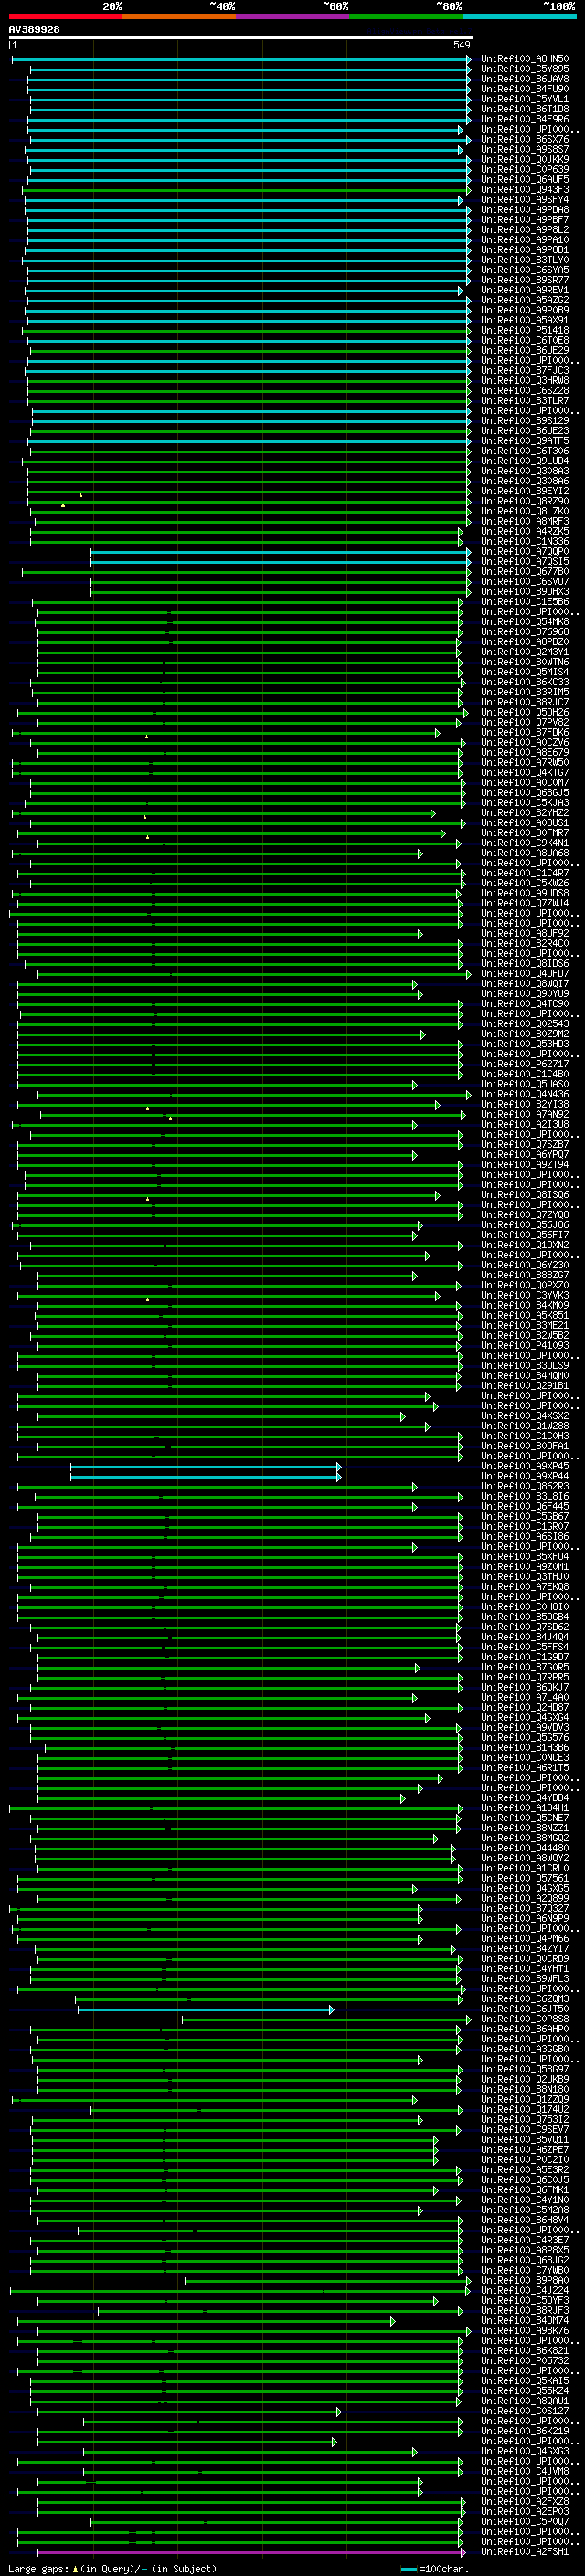Viewport: 585px width, 2576px height.
Task: Click label UniRef100_Q6BGJ5
Action: pos(525,792)
